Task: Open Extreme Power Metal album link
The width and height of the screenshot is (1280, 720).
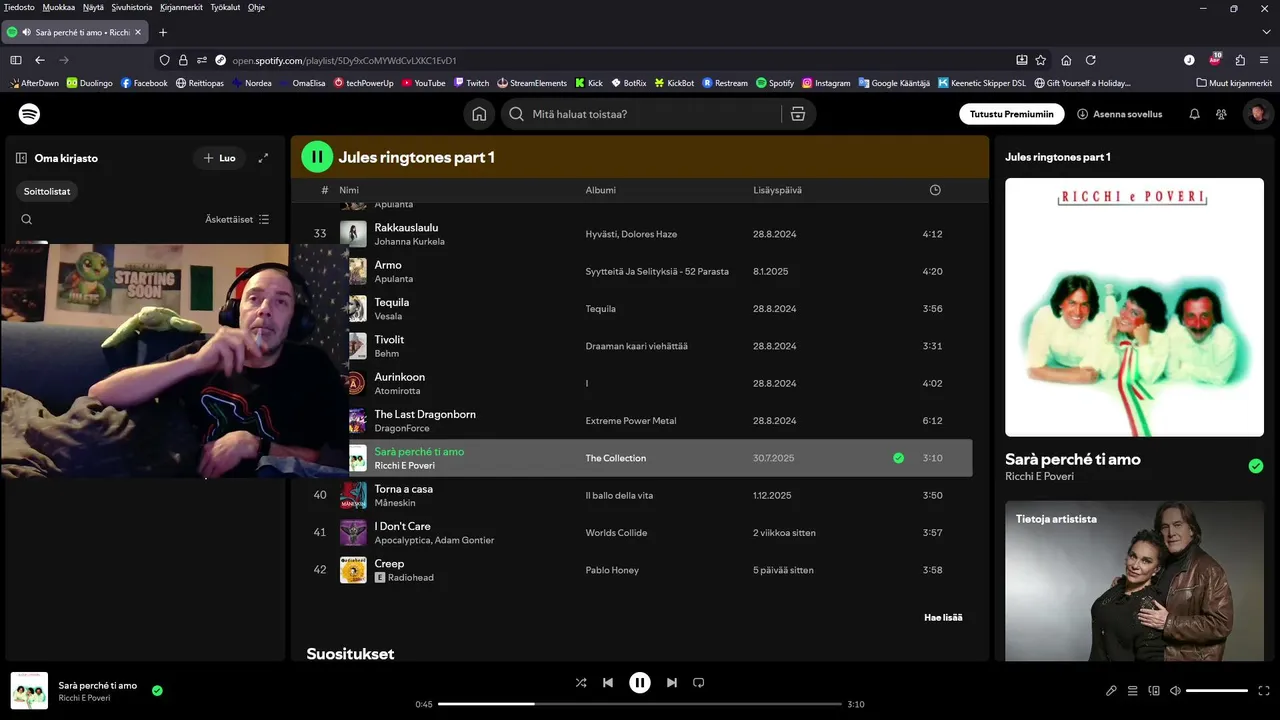Action: pyautogui.click(x=631, y=421)
